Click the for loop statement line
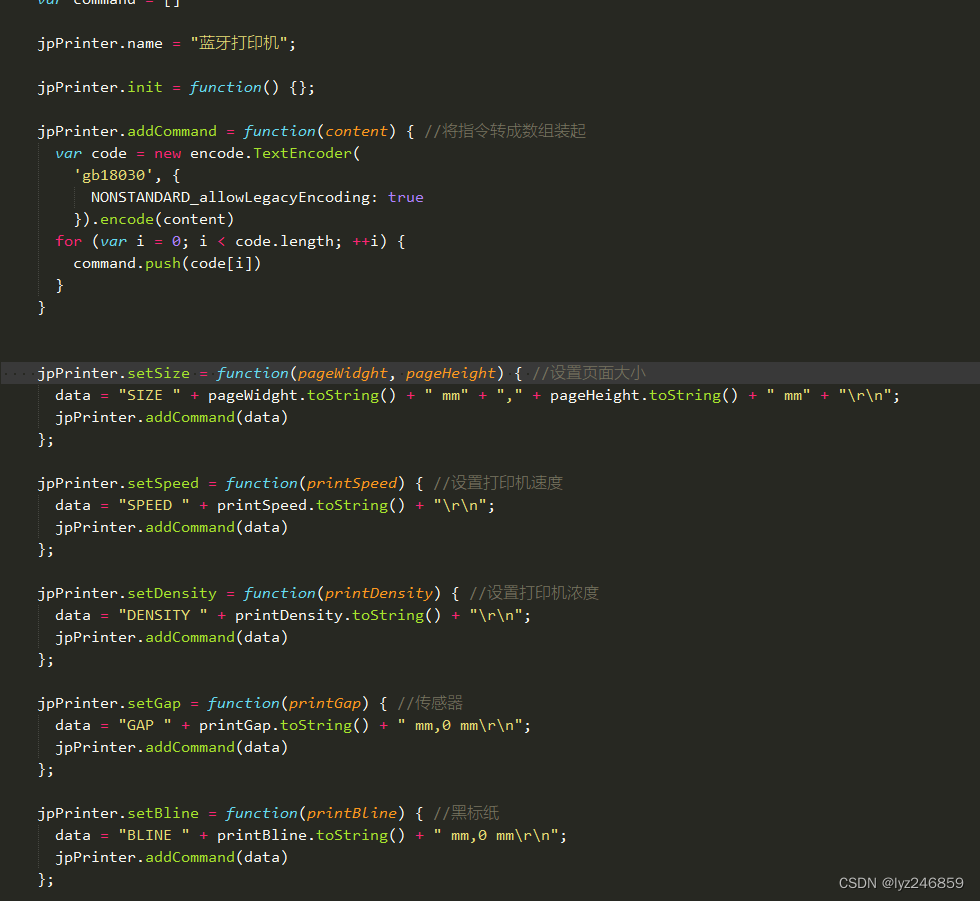Image resolution: width=980 pixels, height=901 pixels. click(x=230, y=241)
